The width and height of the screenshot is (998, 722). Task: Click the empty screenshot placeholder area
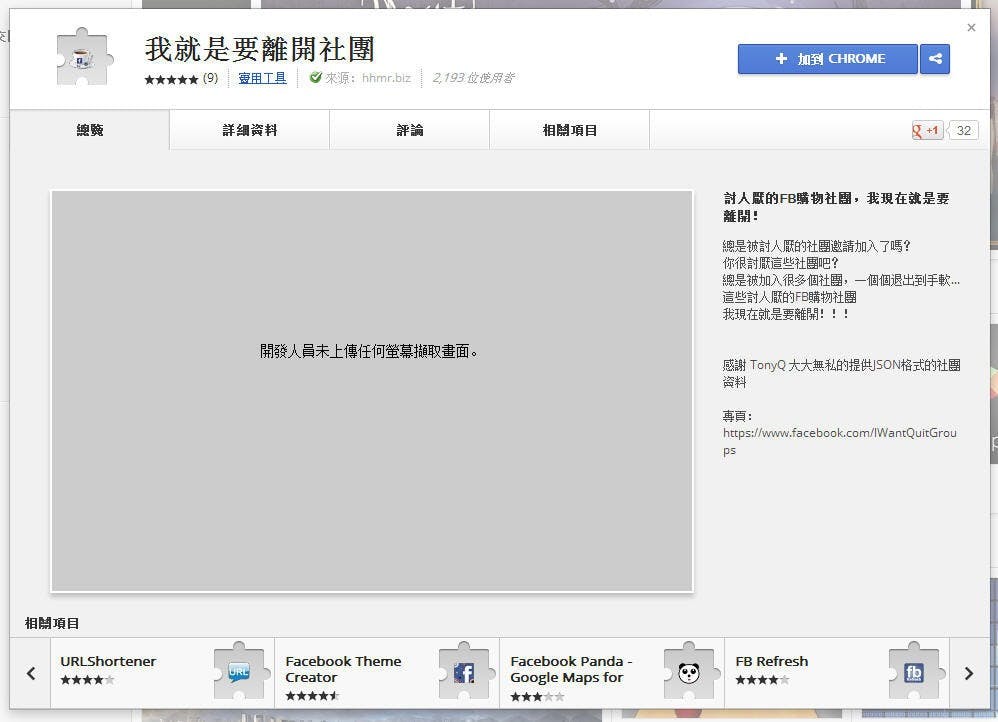tap(372, 390)
